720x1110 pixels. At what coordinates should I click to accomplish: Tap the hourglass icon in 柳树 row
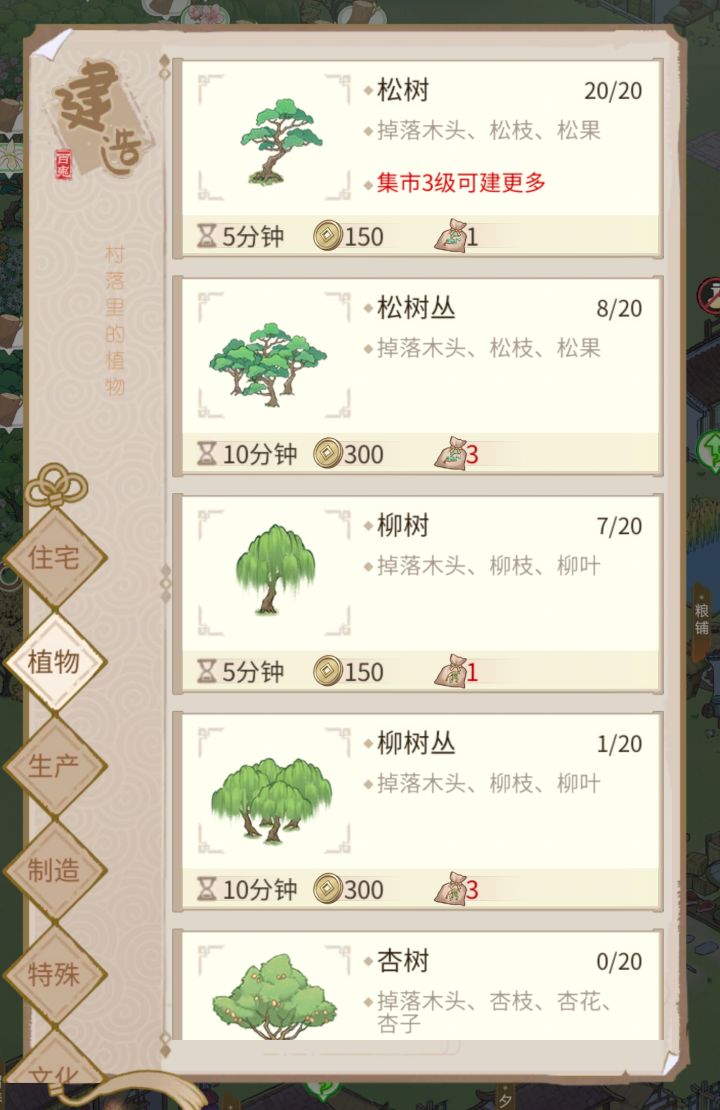(x=207, y=671)
